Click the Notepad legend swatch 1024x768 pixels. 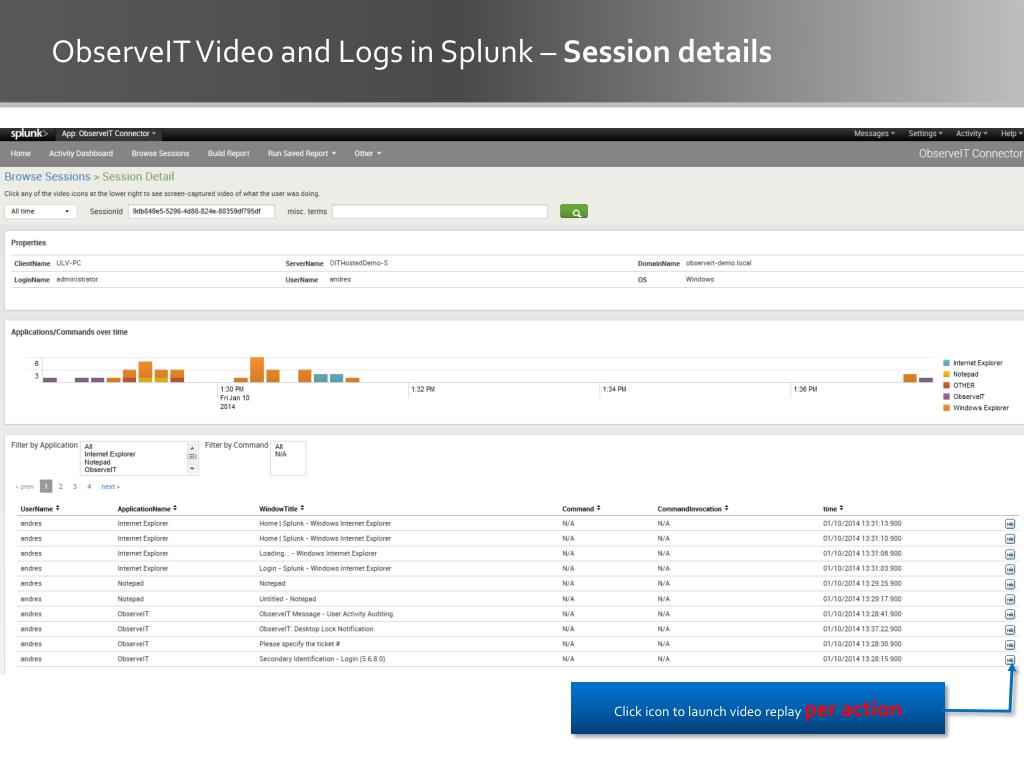[946, 374]
